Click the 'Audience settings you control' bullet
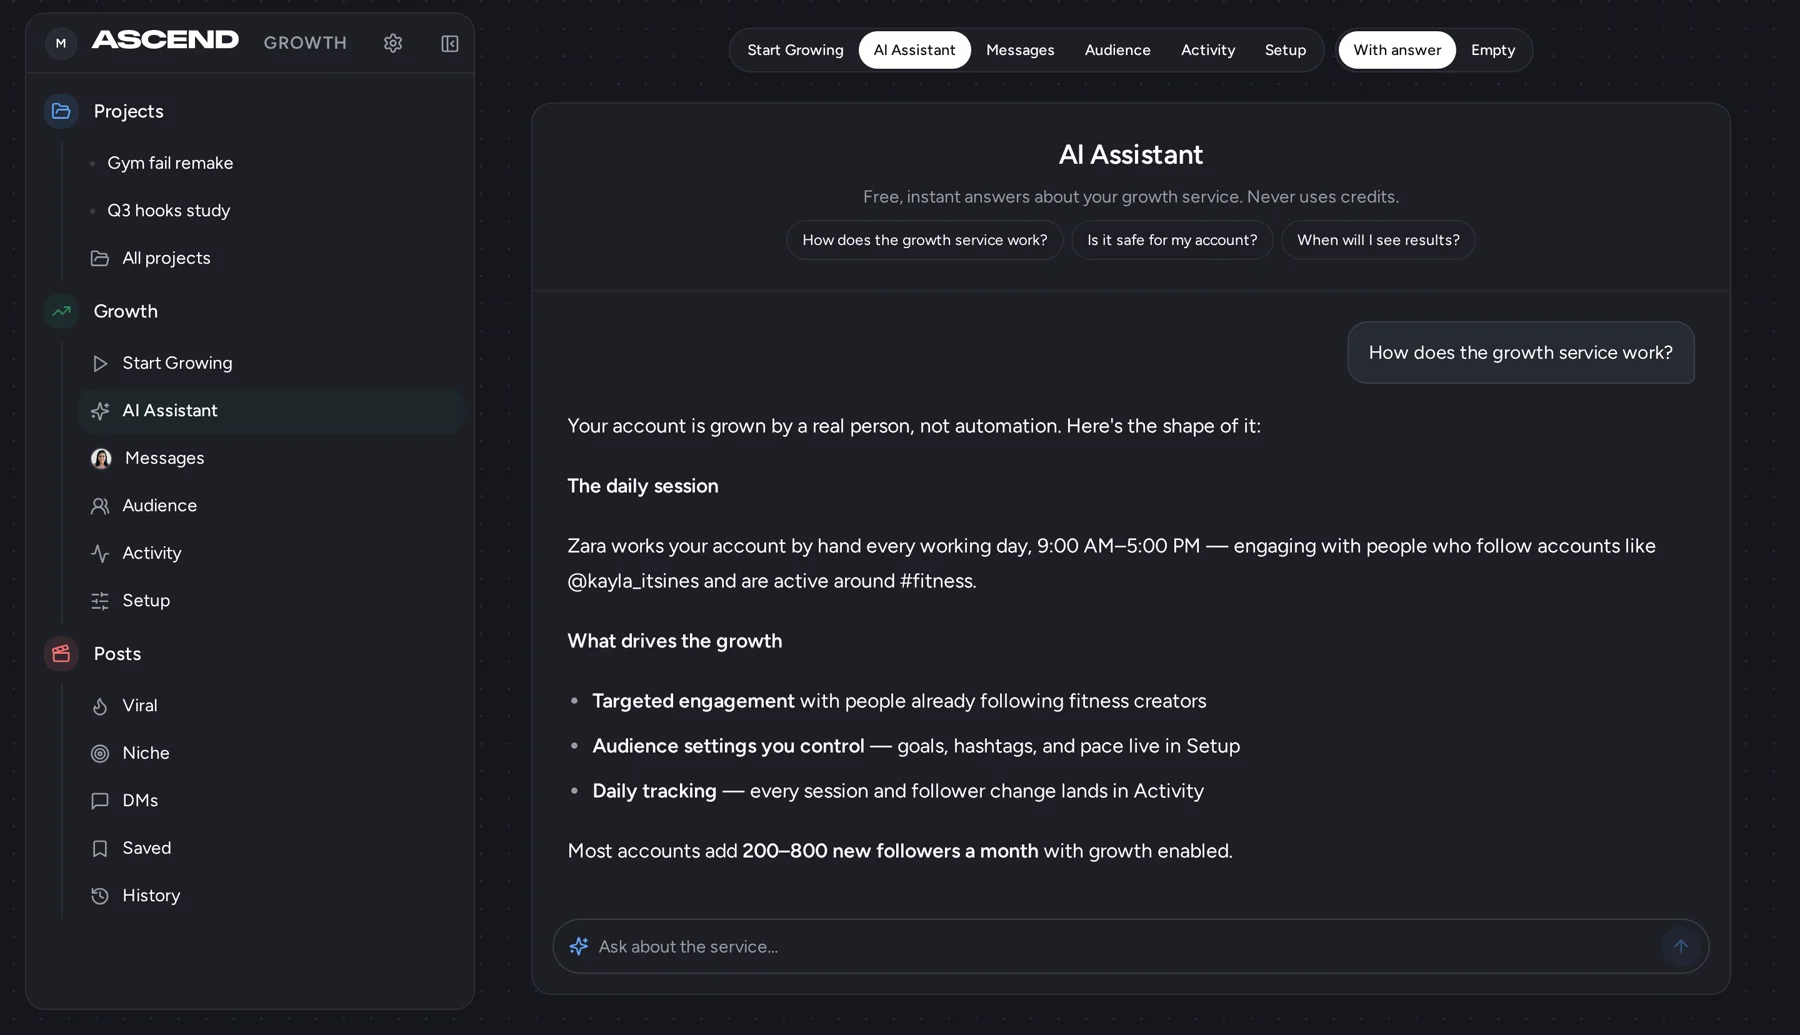Image resolution: width=1800 pixels, height=1035 pixels. (728, 746)
